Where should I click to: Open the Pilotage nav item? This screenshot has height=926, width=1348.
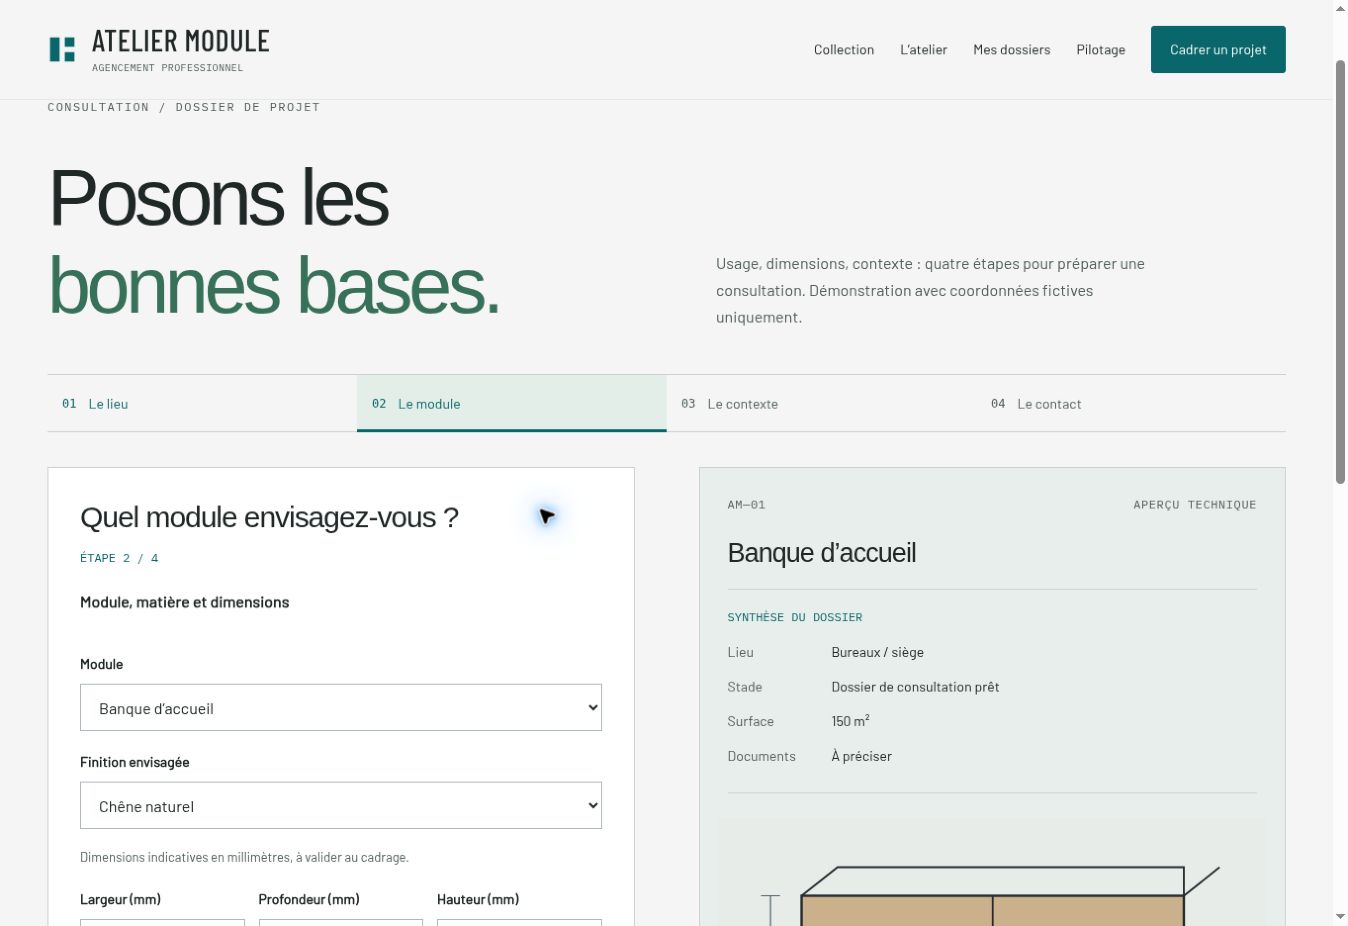[1100, 50]
